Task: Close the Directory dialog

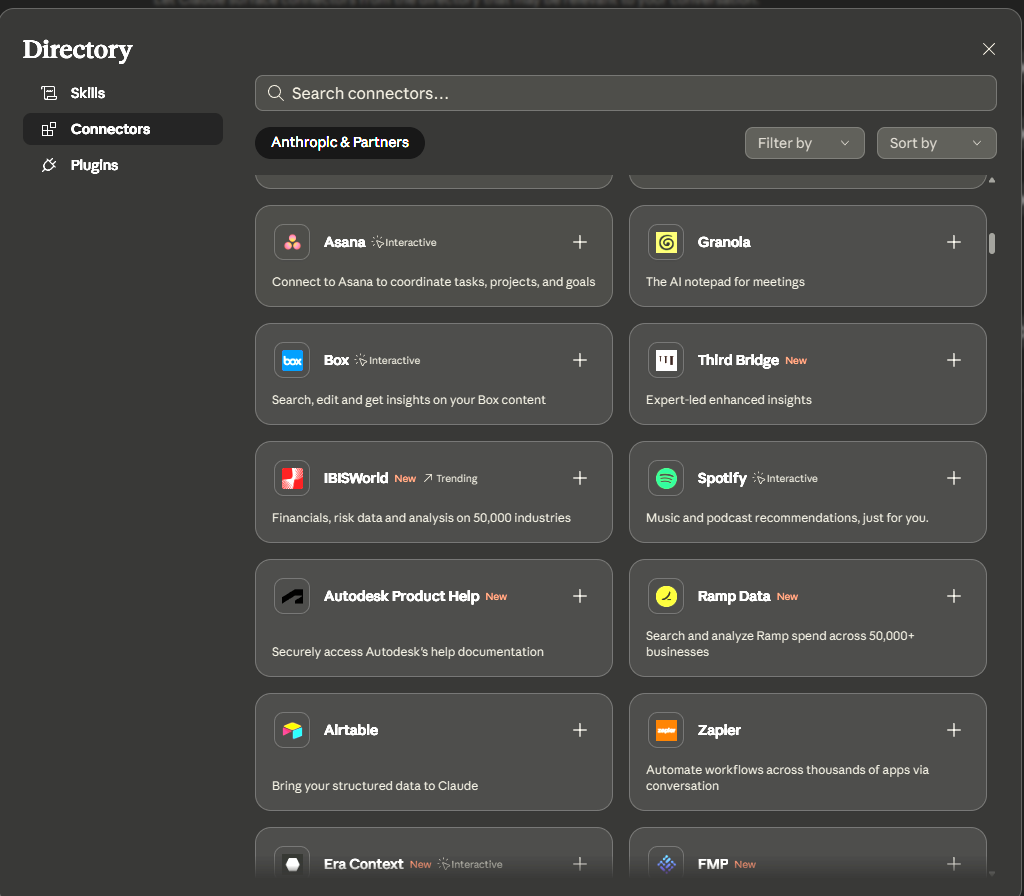Action: [x=989, y=49]
